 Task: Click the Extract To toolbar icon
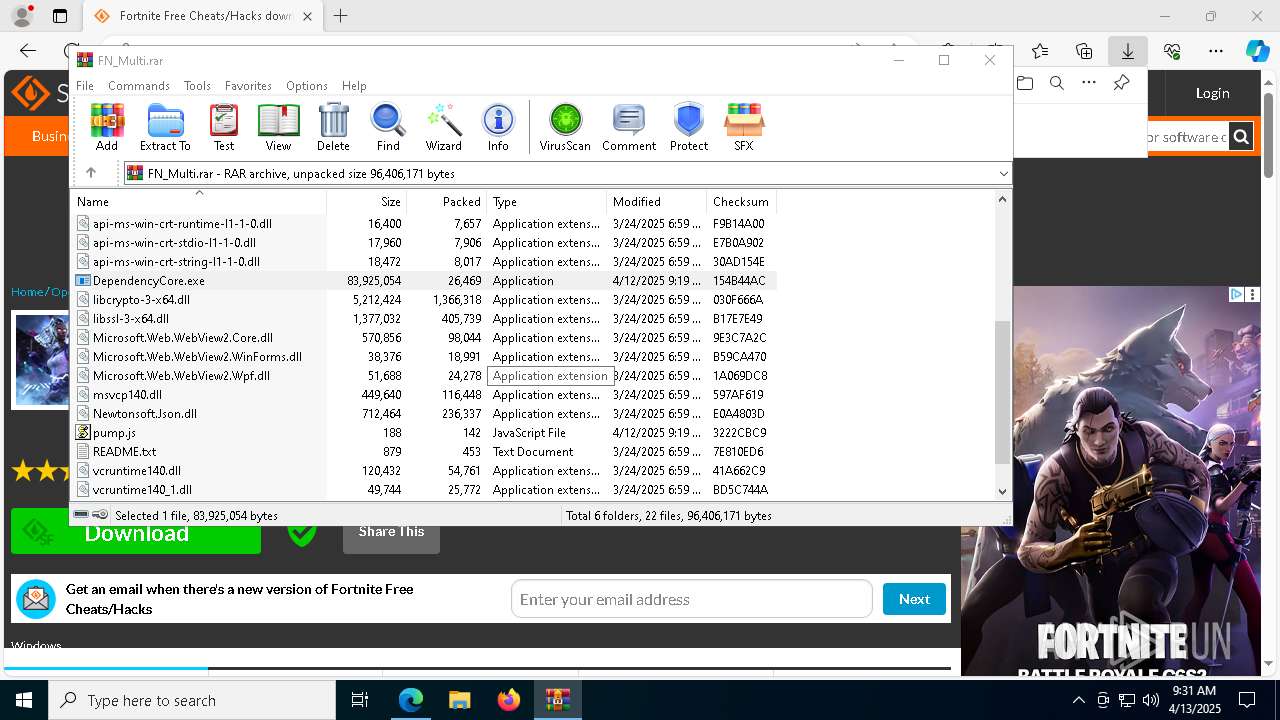(165, 127)
